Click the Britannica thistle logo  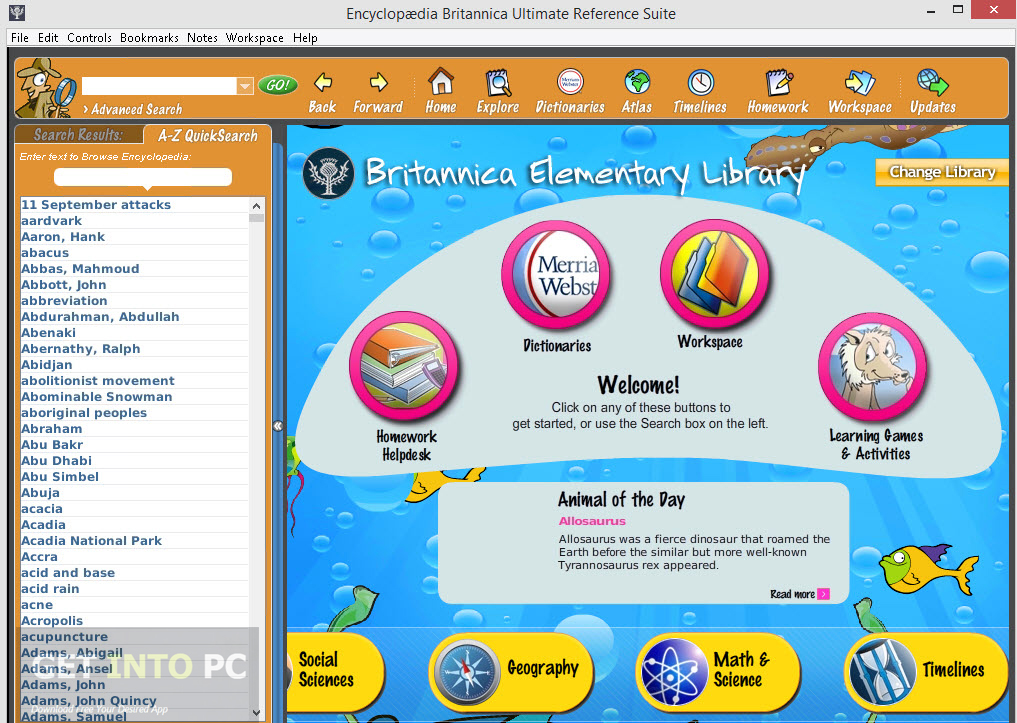point(328,173)
